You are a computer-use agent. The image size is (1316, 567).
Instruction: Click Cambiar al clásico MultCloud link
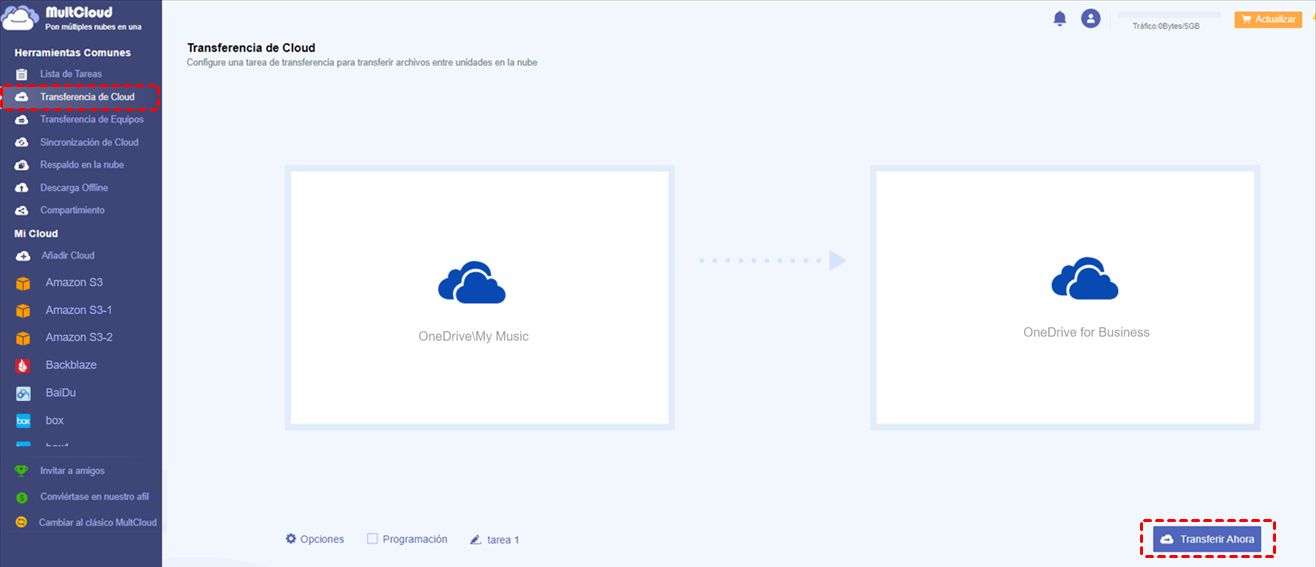(98, 522)
